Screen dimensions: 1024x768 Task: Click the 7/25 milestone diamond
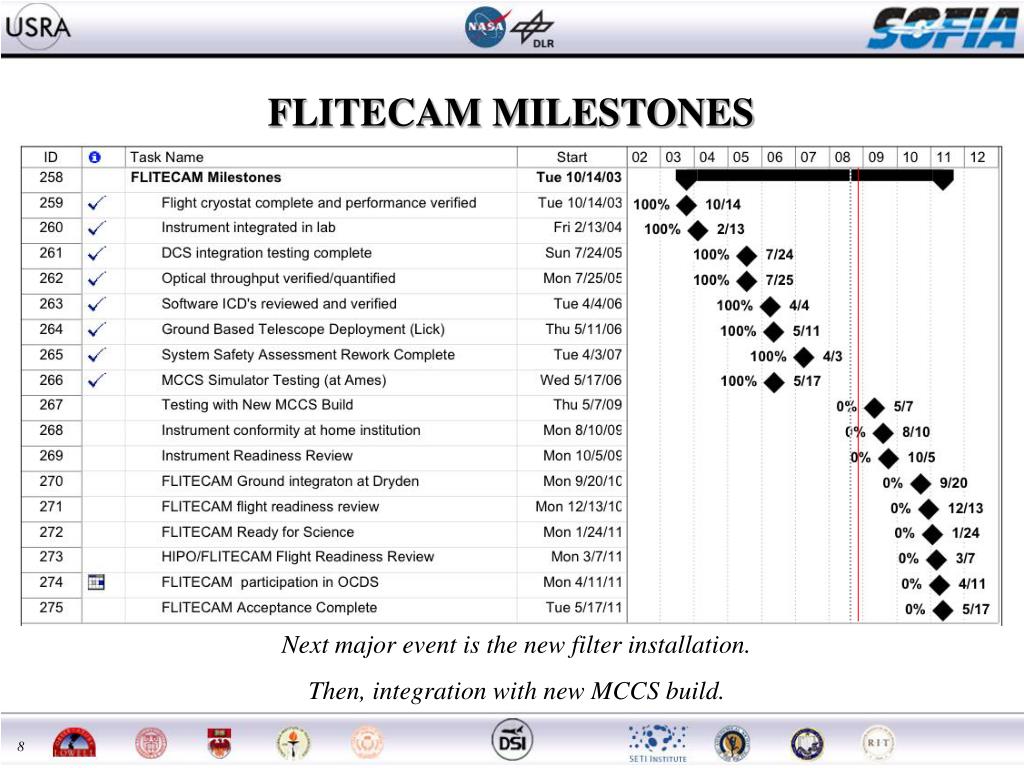pyautogui.click(x=746, y=281)
